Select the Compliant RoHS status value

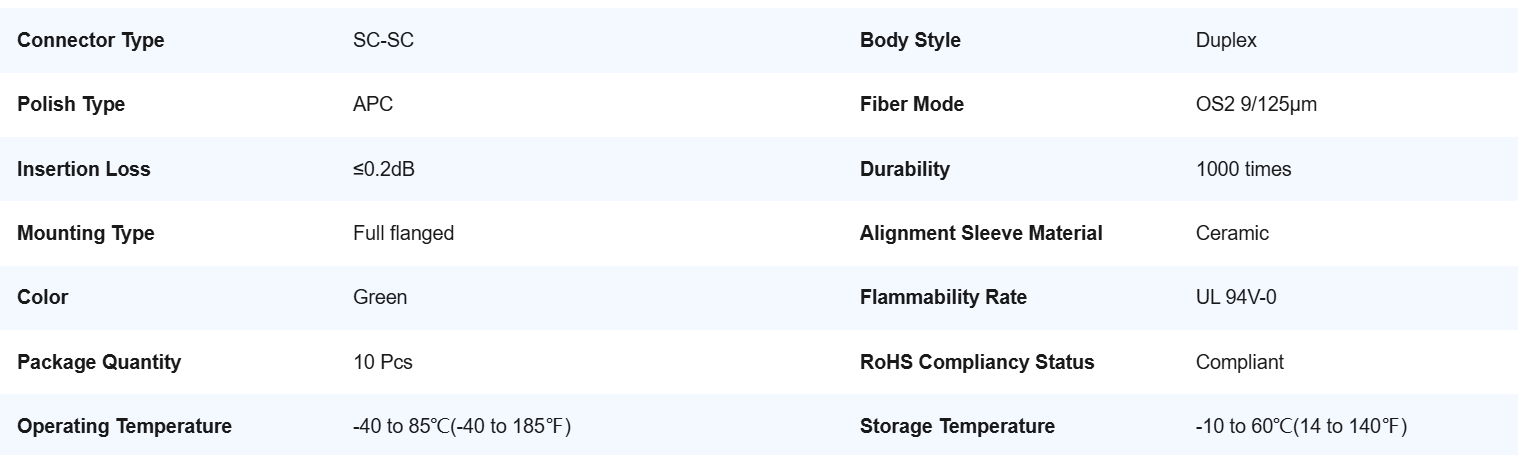[1240, 362]
